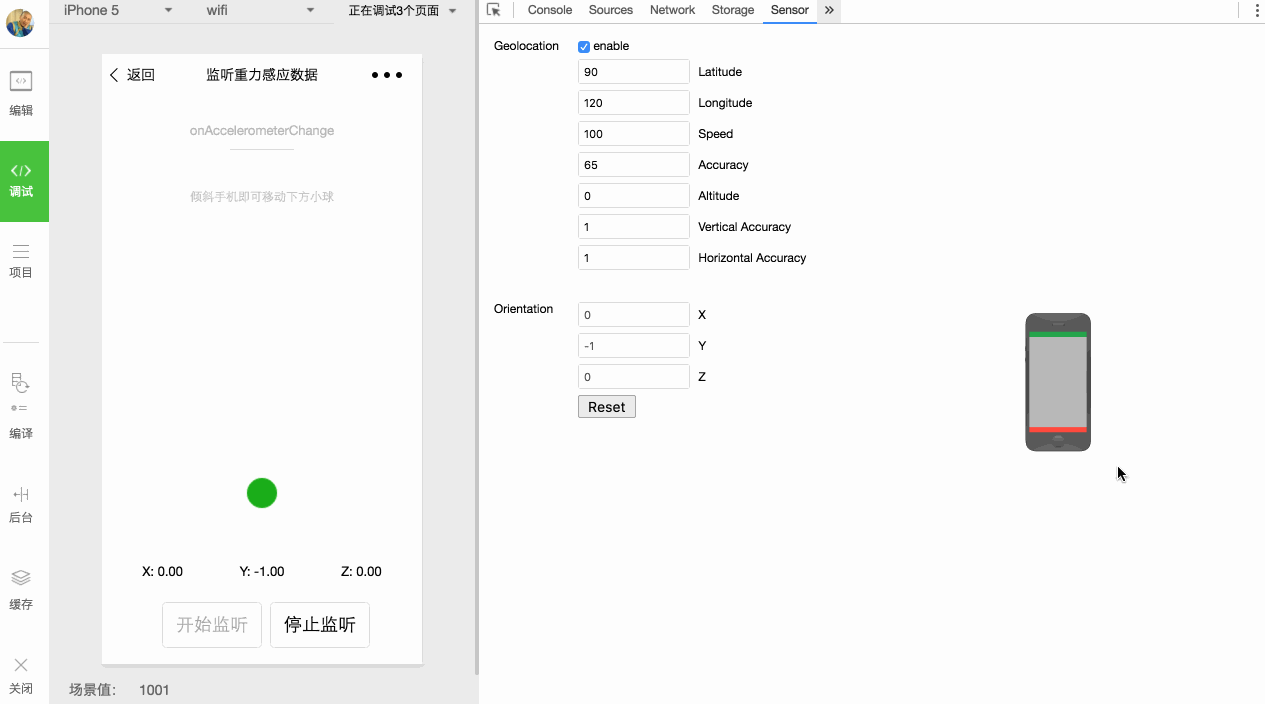Click the 后台 (background) sidebar icon
Image resolution: width=1265 pixels, height=704 pixels.
[21, 504]
